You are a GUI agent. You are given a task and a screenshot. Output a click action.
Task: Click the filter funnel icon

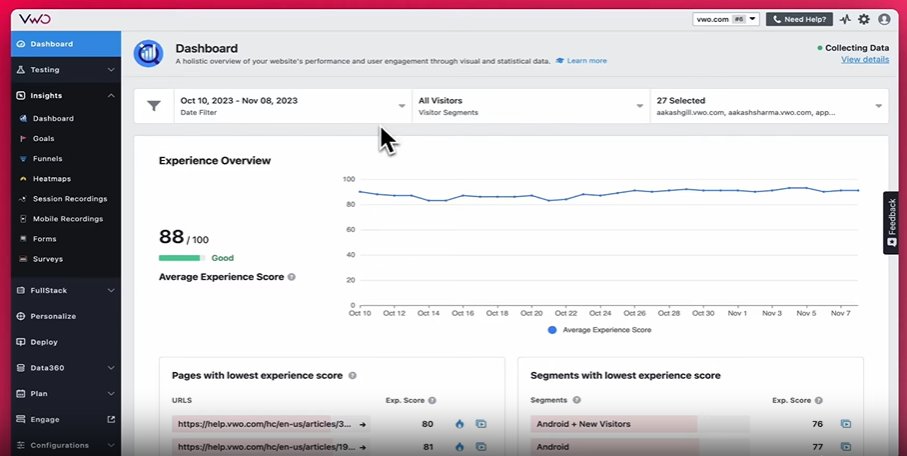(154, 106)
